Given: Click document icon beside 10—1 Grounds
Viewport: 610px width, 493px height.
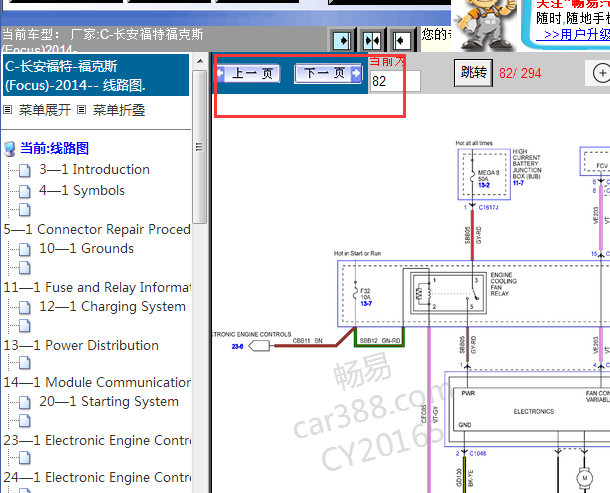Looking at the screenshot, I should [x=25, y=249].
